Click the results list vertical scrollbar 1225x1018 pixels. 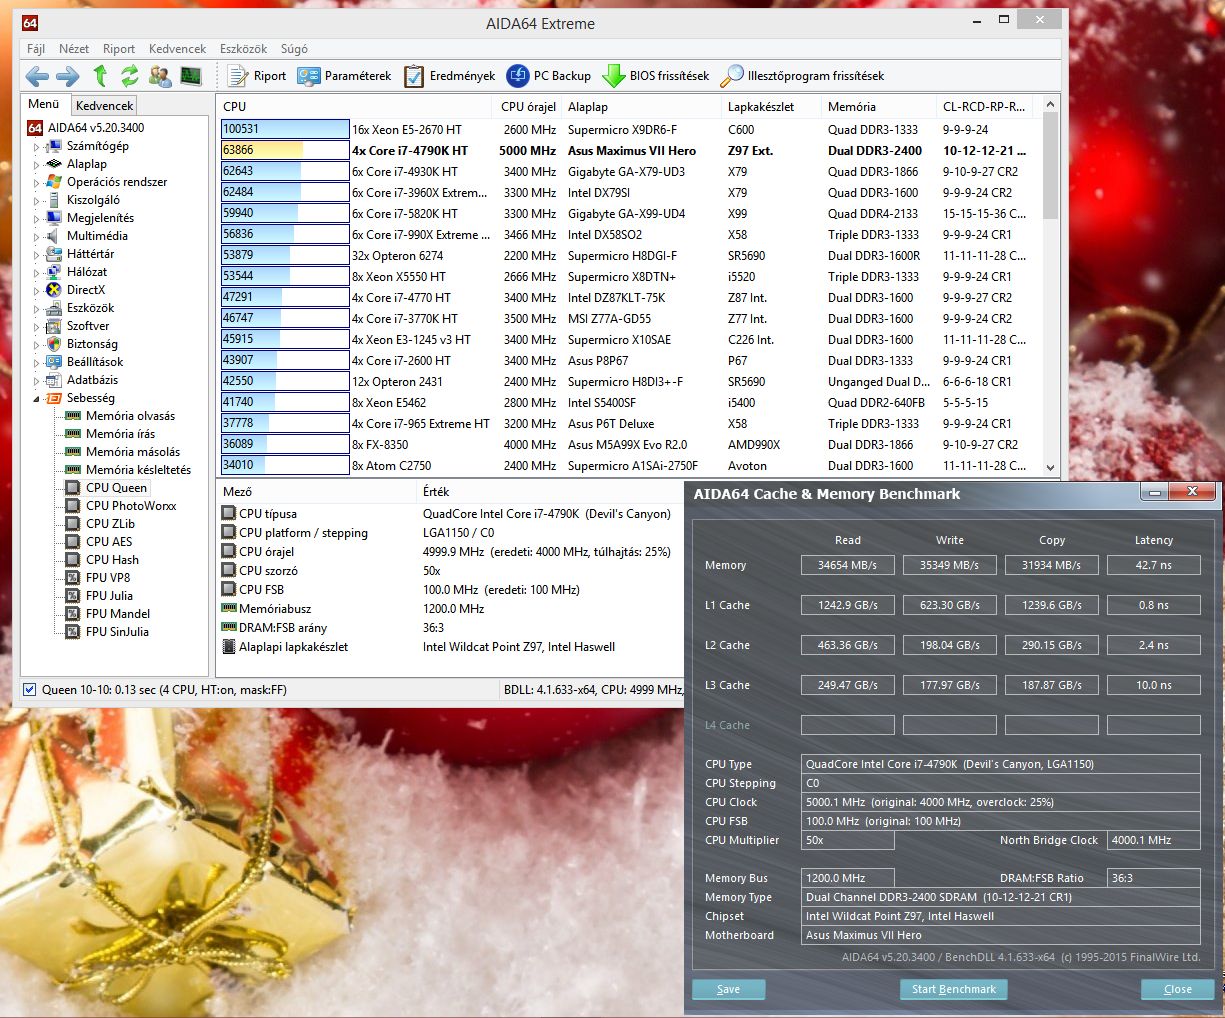pyautogui.click(x=1050, y=286)
